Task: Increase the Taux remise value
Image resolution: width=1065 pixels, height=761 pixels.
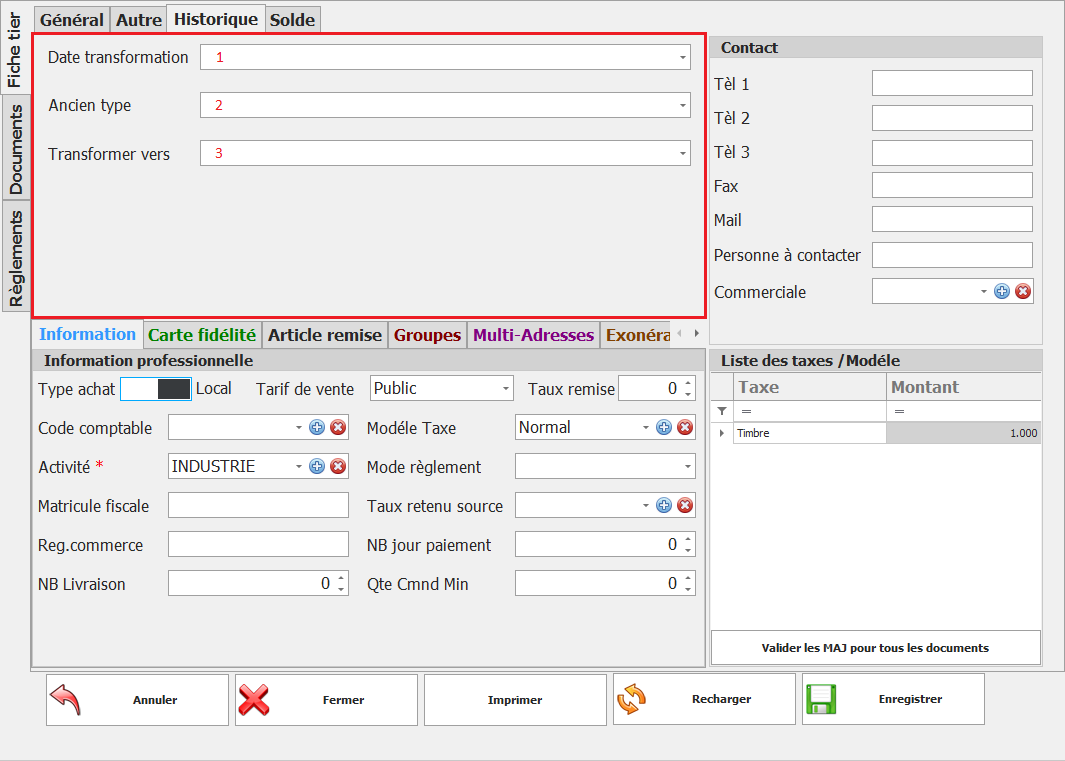Action: click(687, 383)
